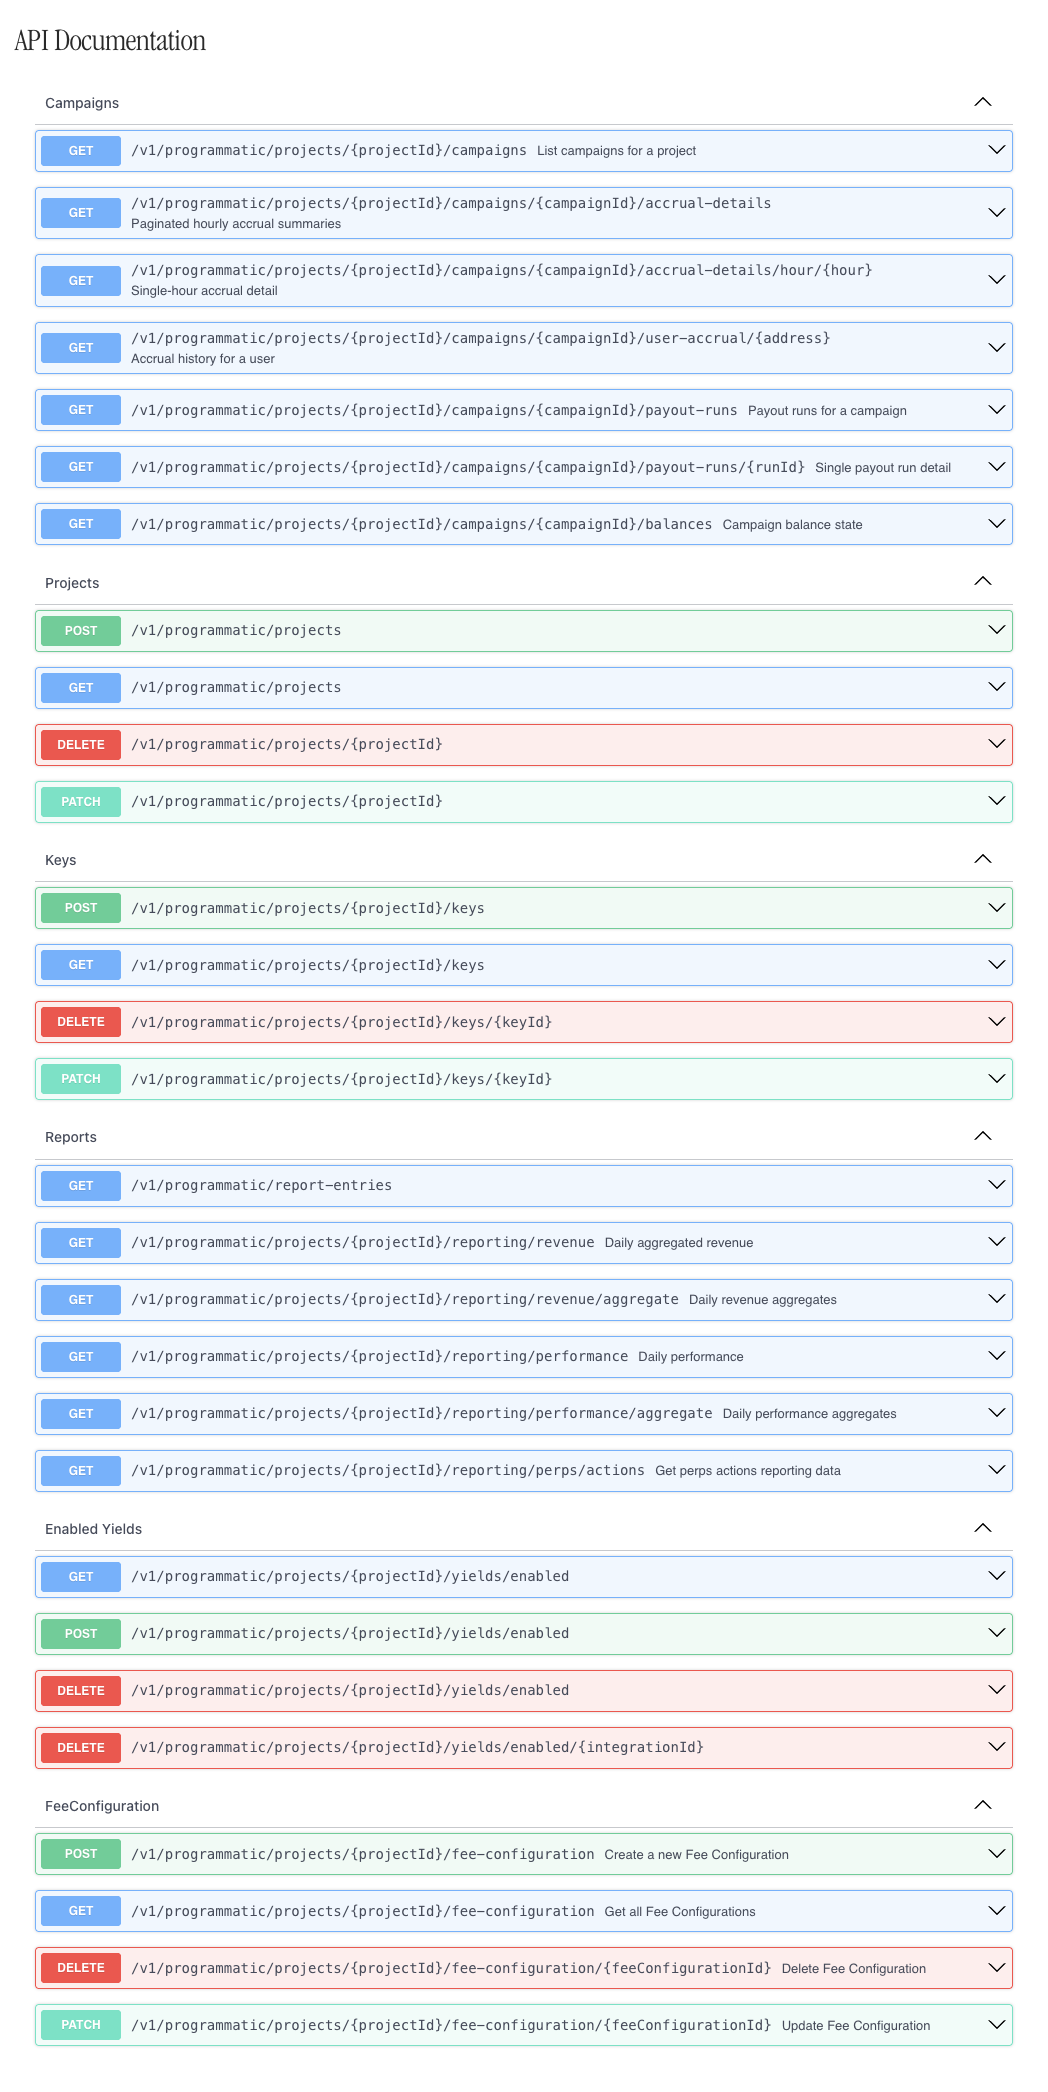Click the PATCH badge for keys/{keyId}
The width and height of the screenshot is (1048, 2092).
81,1079
